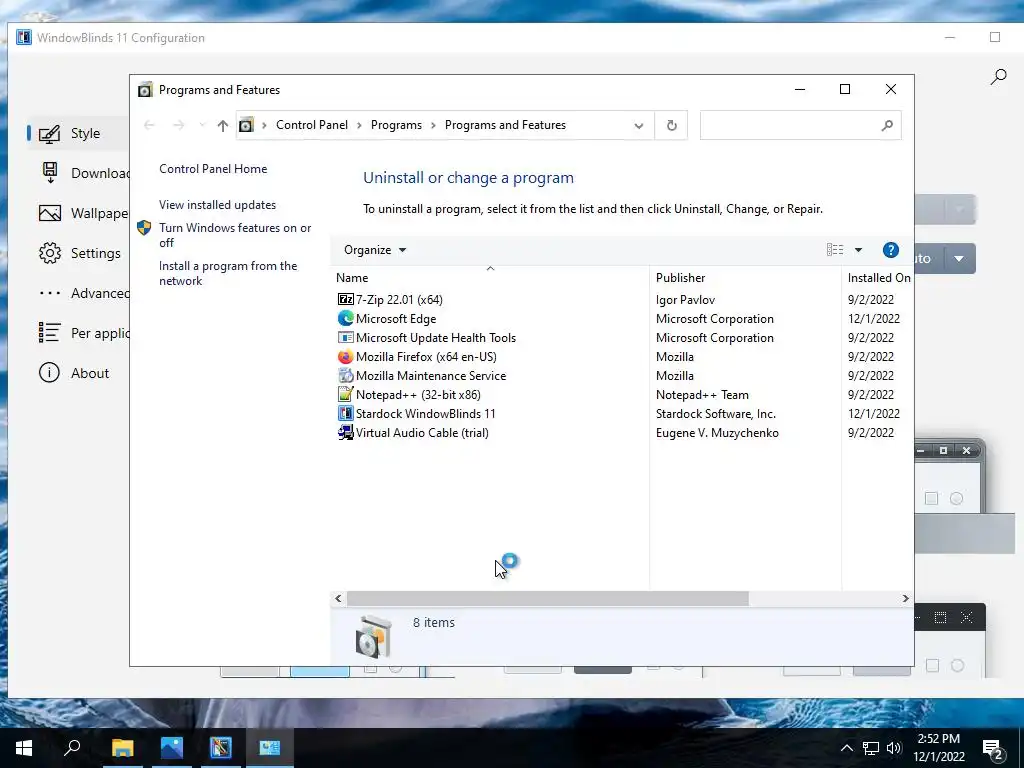1024x768 pixels.
Task: Click the scroll right arrow of the list
Action: click(x=905, y=598)
